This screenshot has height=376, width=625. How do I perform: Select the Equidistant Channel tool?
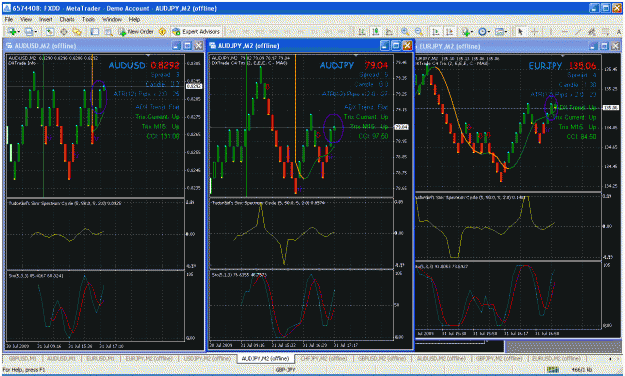tap(592, 31)
